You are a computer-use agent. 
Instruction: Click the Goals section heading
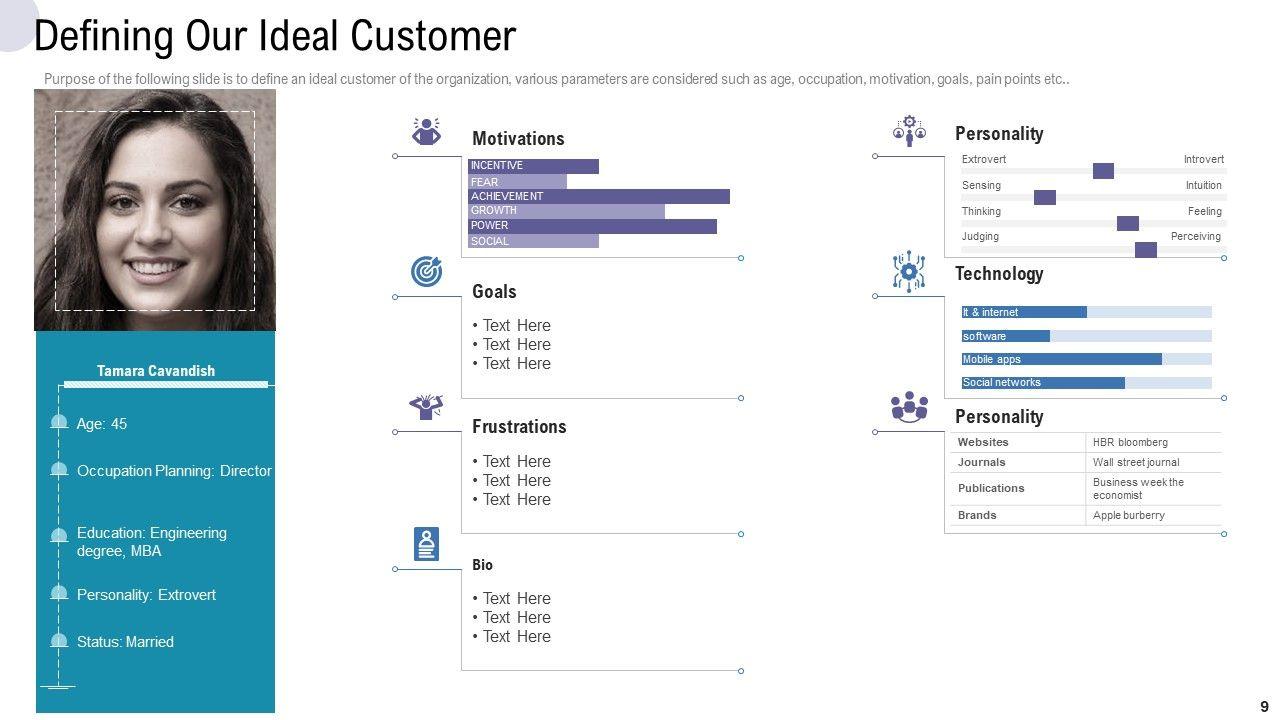click(494, 292)
